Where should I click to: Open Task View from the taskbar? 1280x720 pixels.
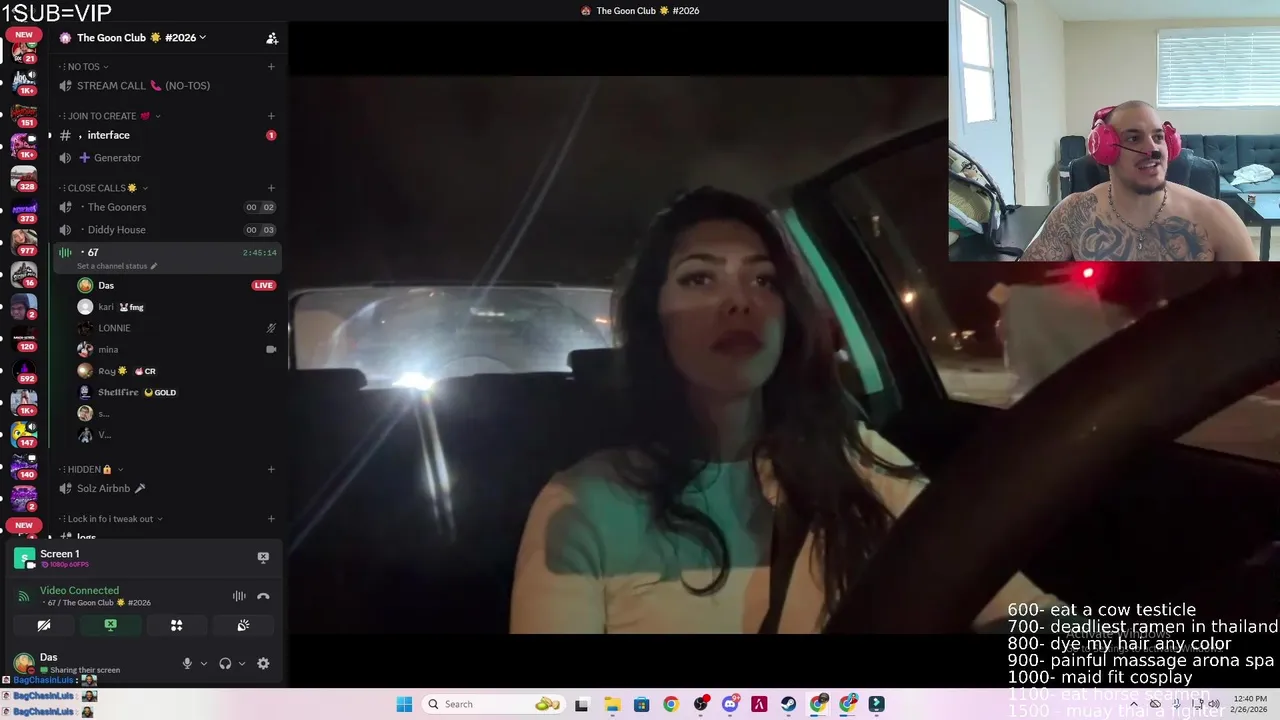click(582, 704)
